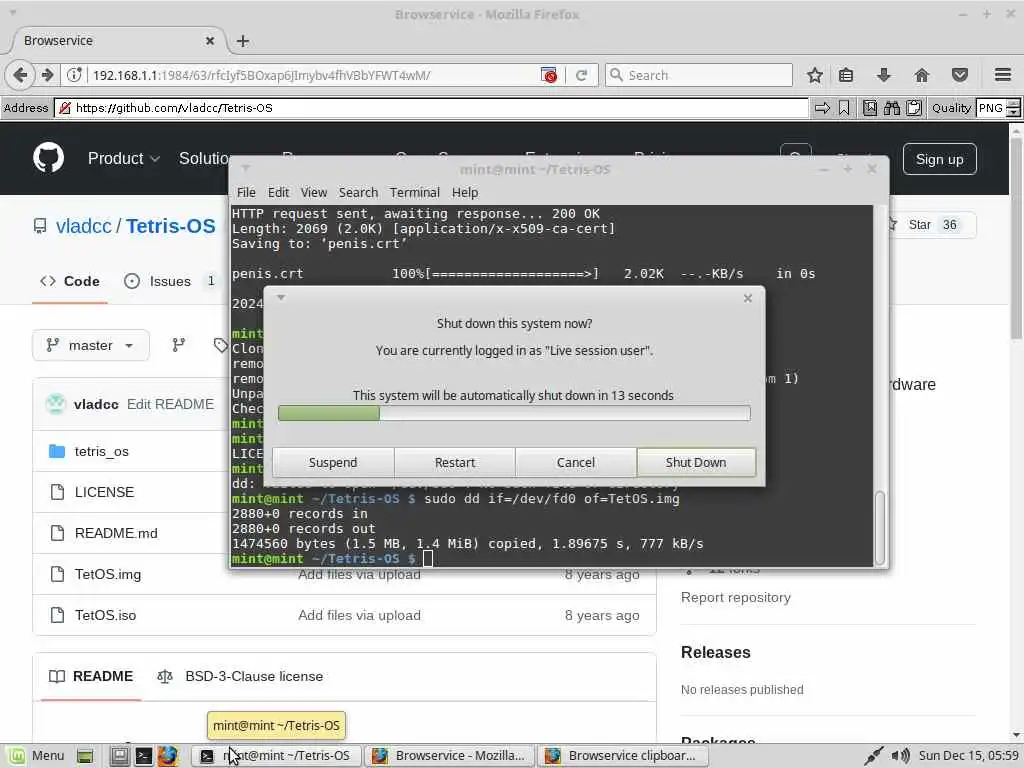This screenshot has height=768, width=1024.
Task: Click the Firefox forward arrow button
Action: (47, 75)
